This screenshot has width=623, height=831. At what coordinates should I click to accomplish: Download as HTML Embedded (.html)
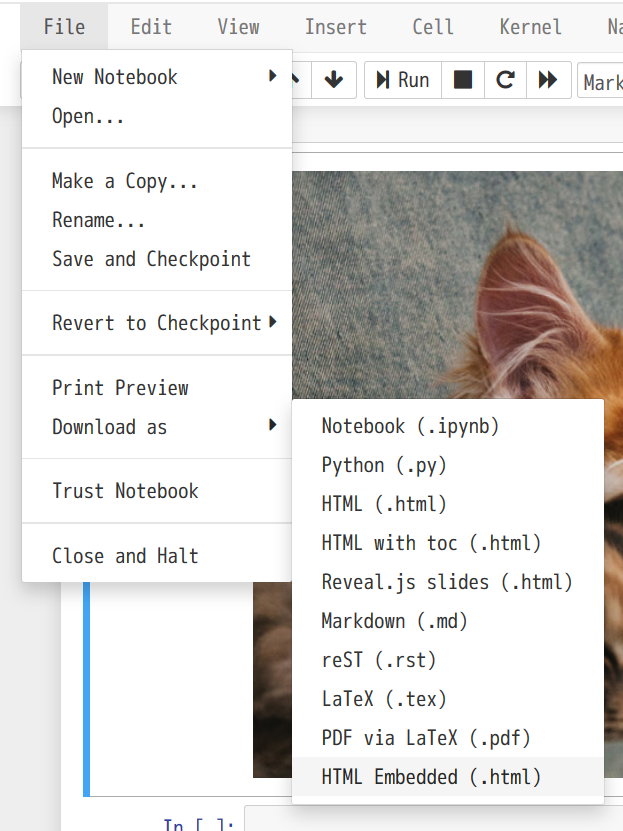click(x=448, y=777)
